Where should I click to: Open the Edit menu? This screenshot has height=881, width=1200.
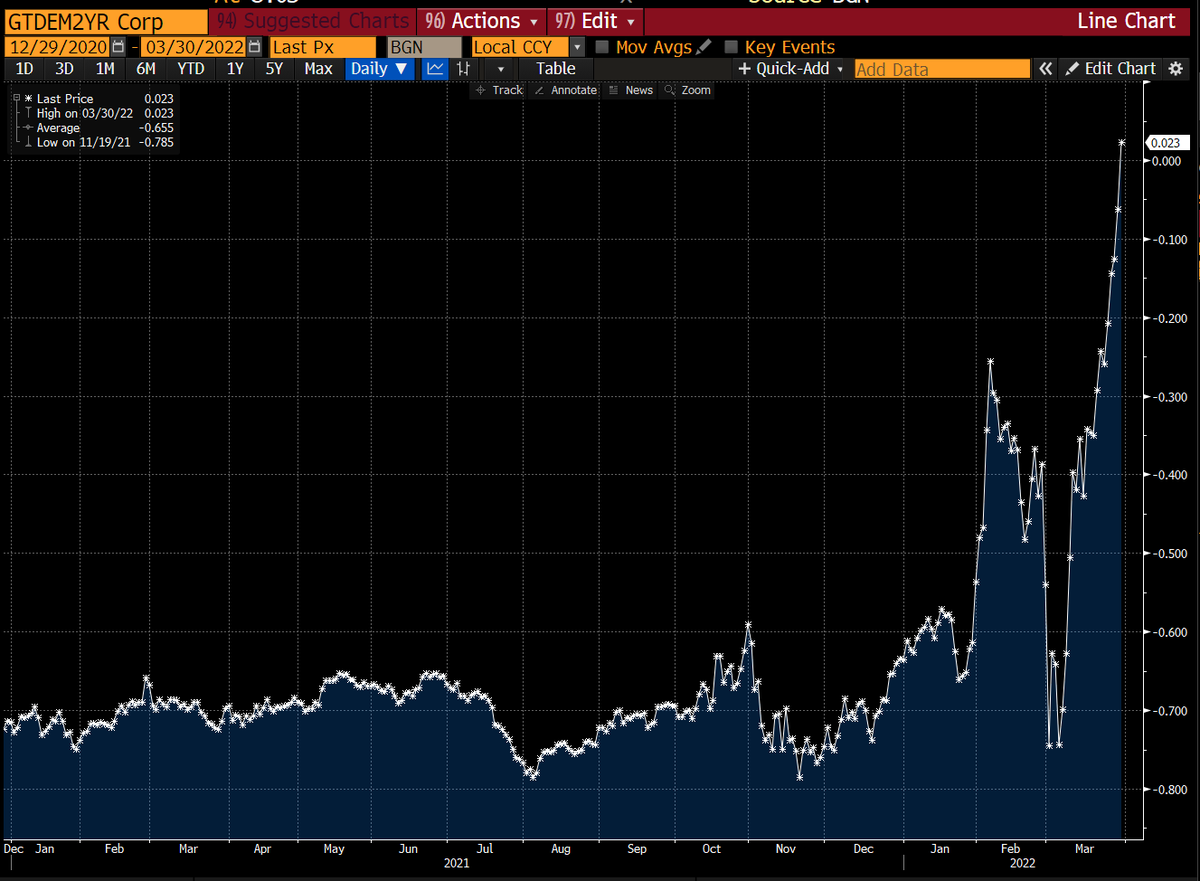point(595,21)
